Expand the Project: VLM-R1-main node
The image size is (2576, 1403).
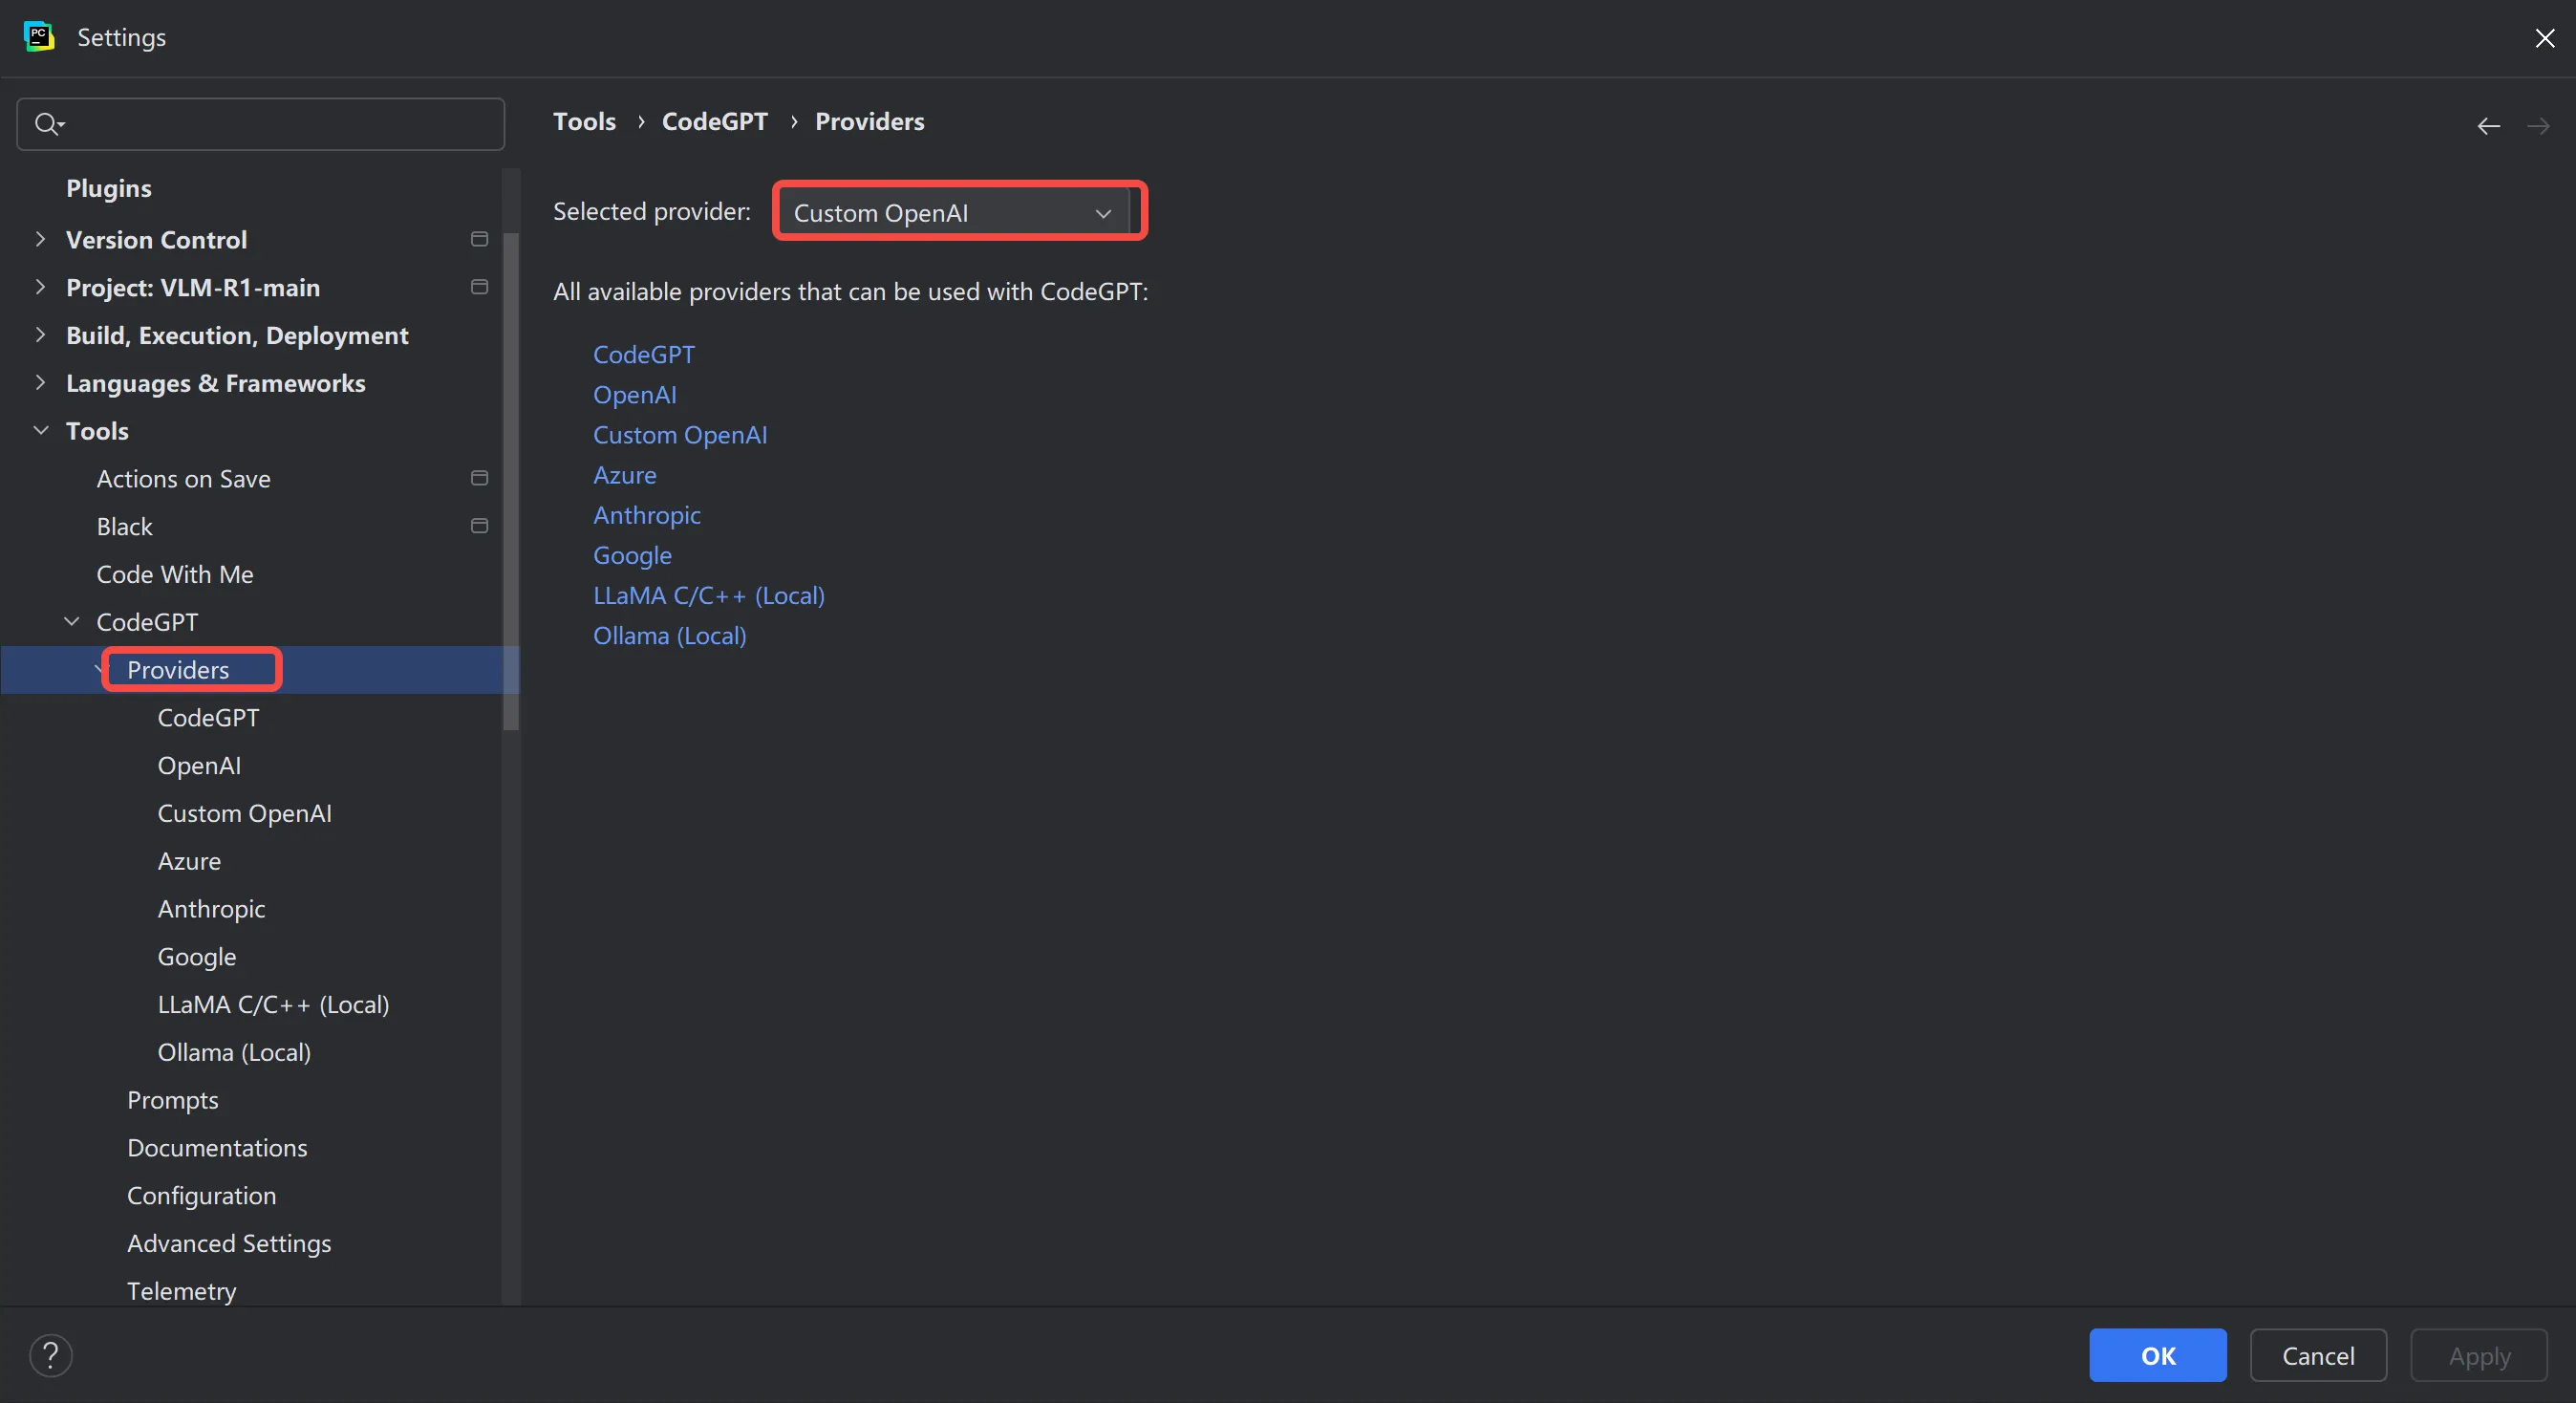click(40, 287)
